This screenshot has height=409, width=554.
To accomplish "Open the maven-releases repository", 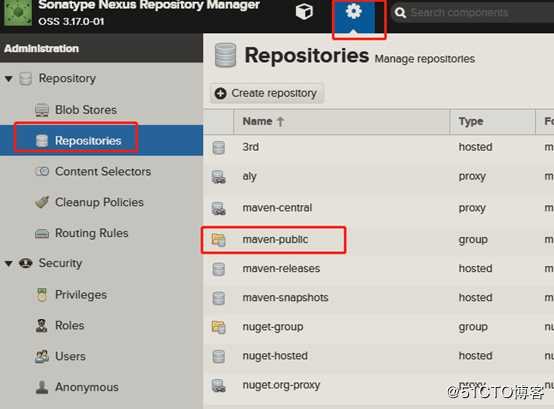I will (281, 268).
